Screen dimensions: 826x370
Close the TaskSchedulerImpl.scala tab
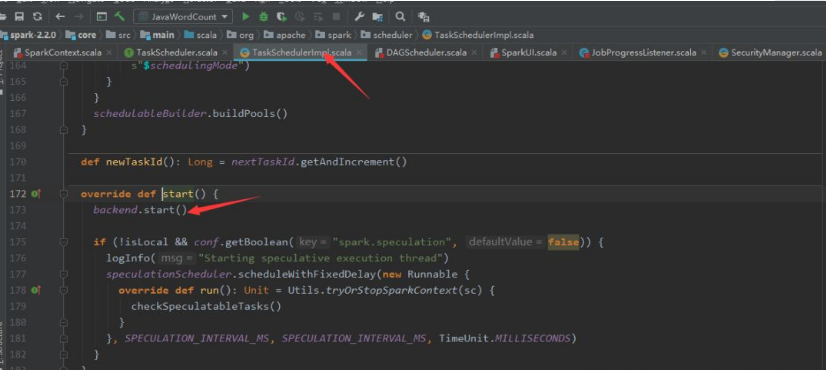tap(359, 53)
